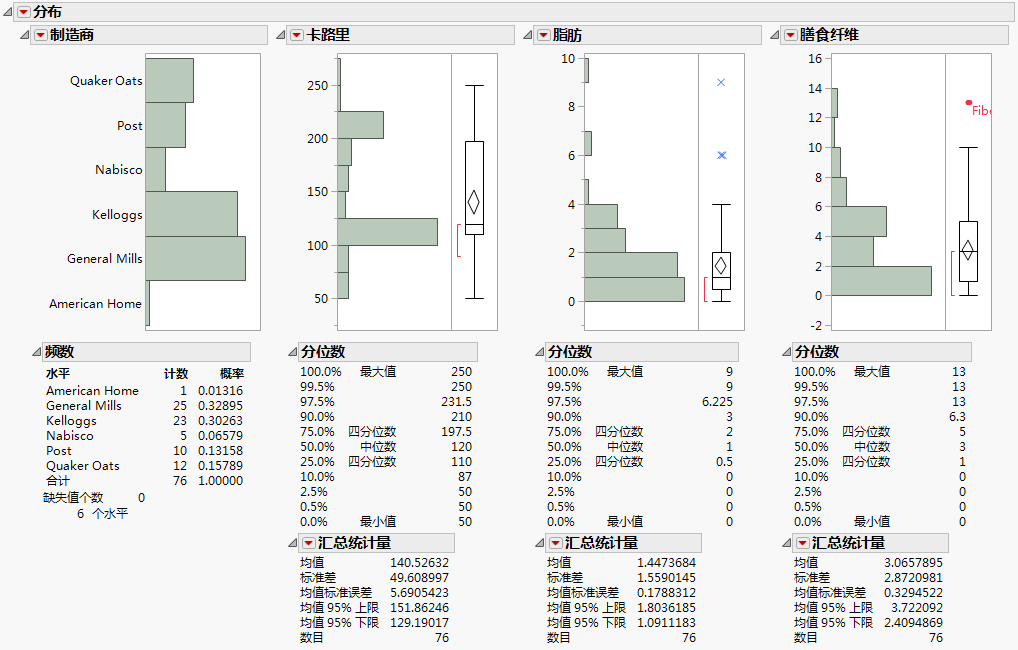Click the 卡路里 mean value 140.52632

pos(419,563)
